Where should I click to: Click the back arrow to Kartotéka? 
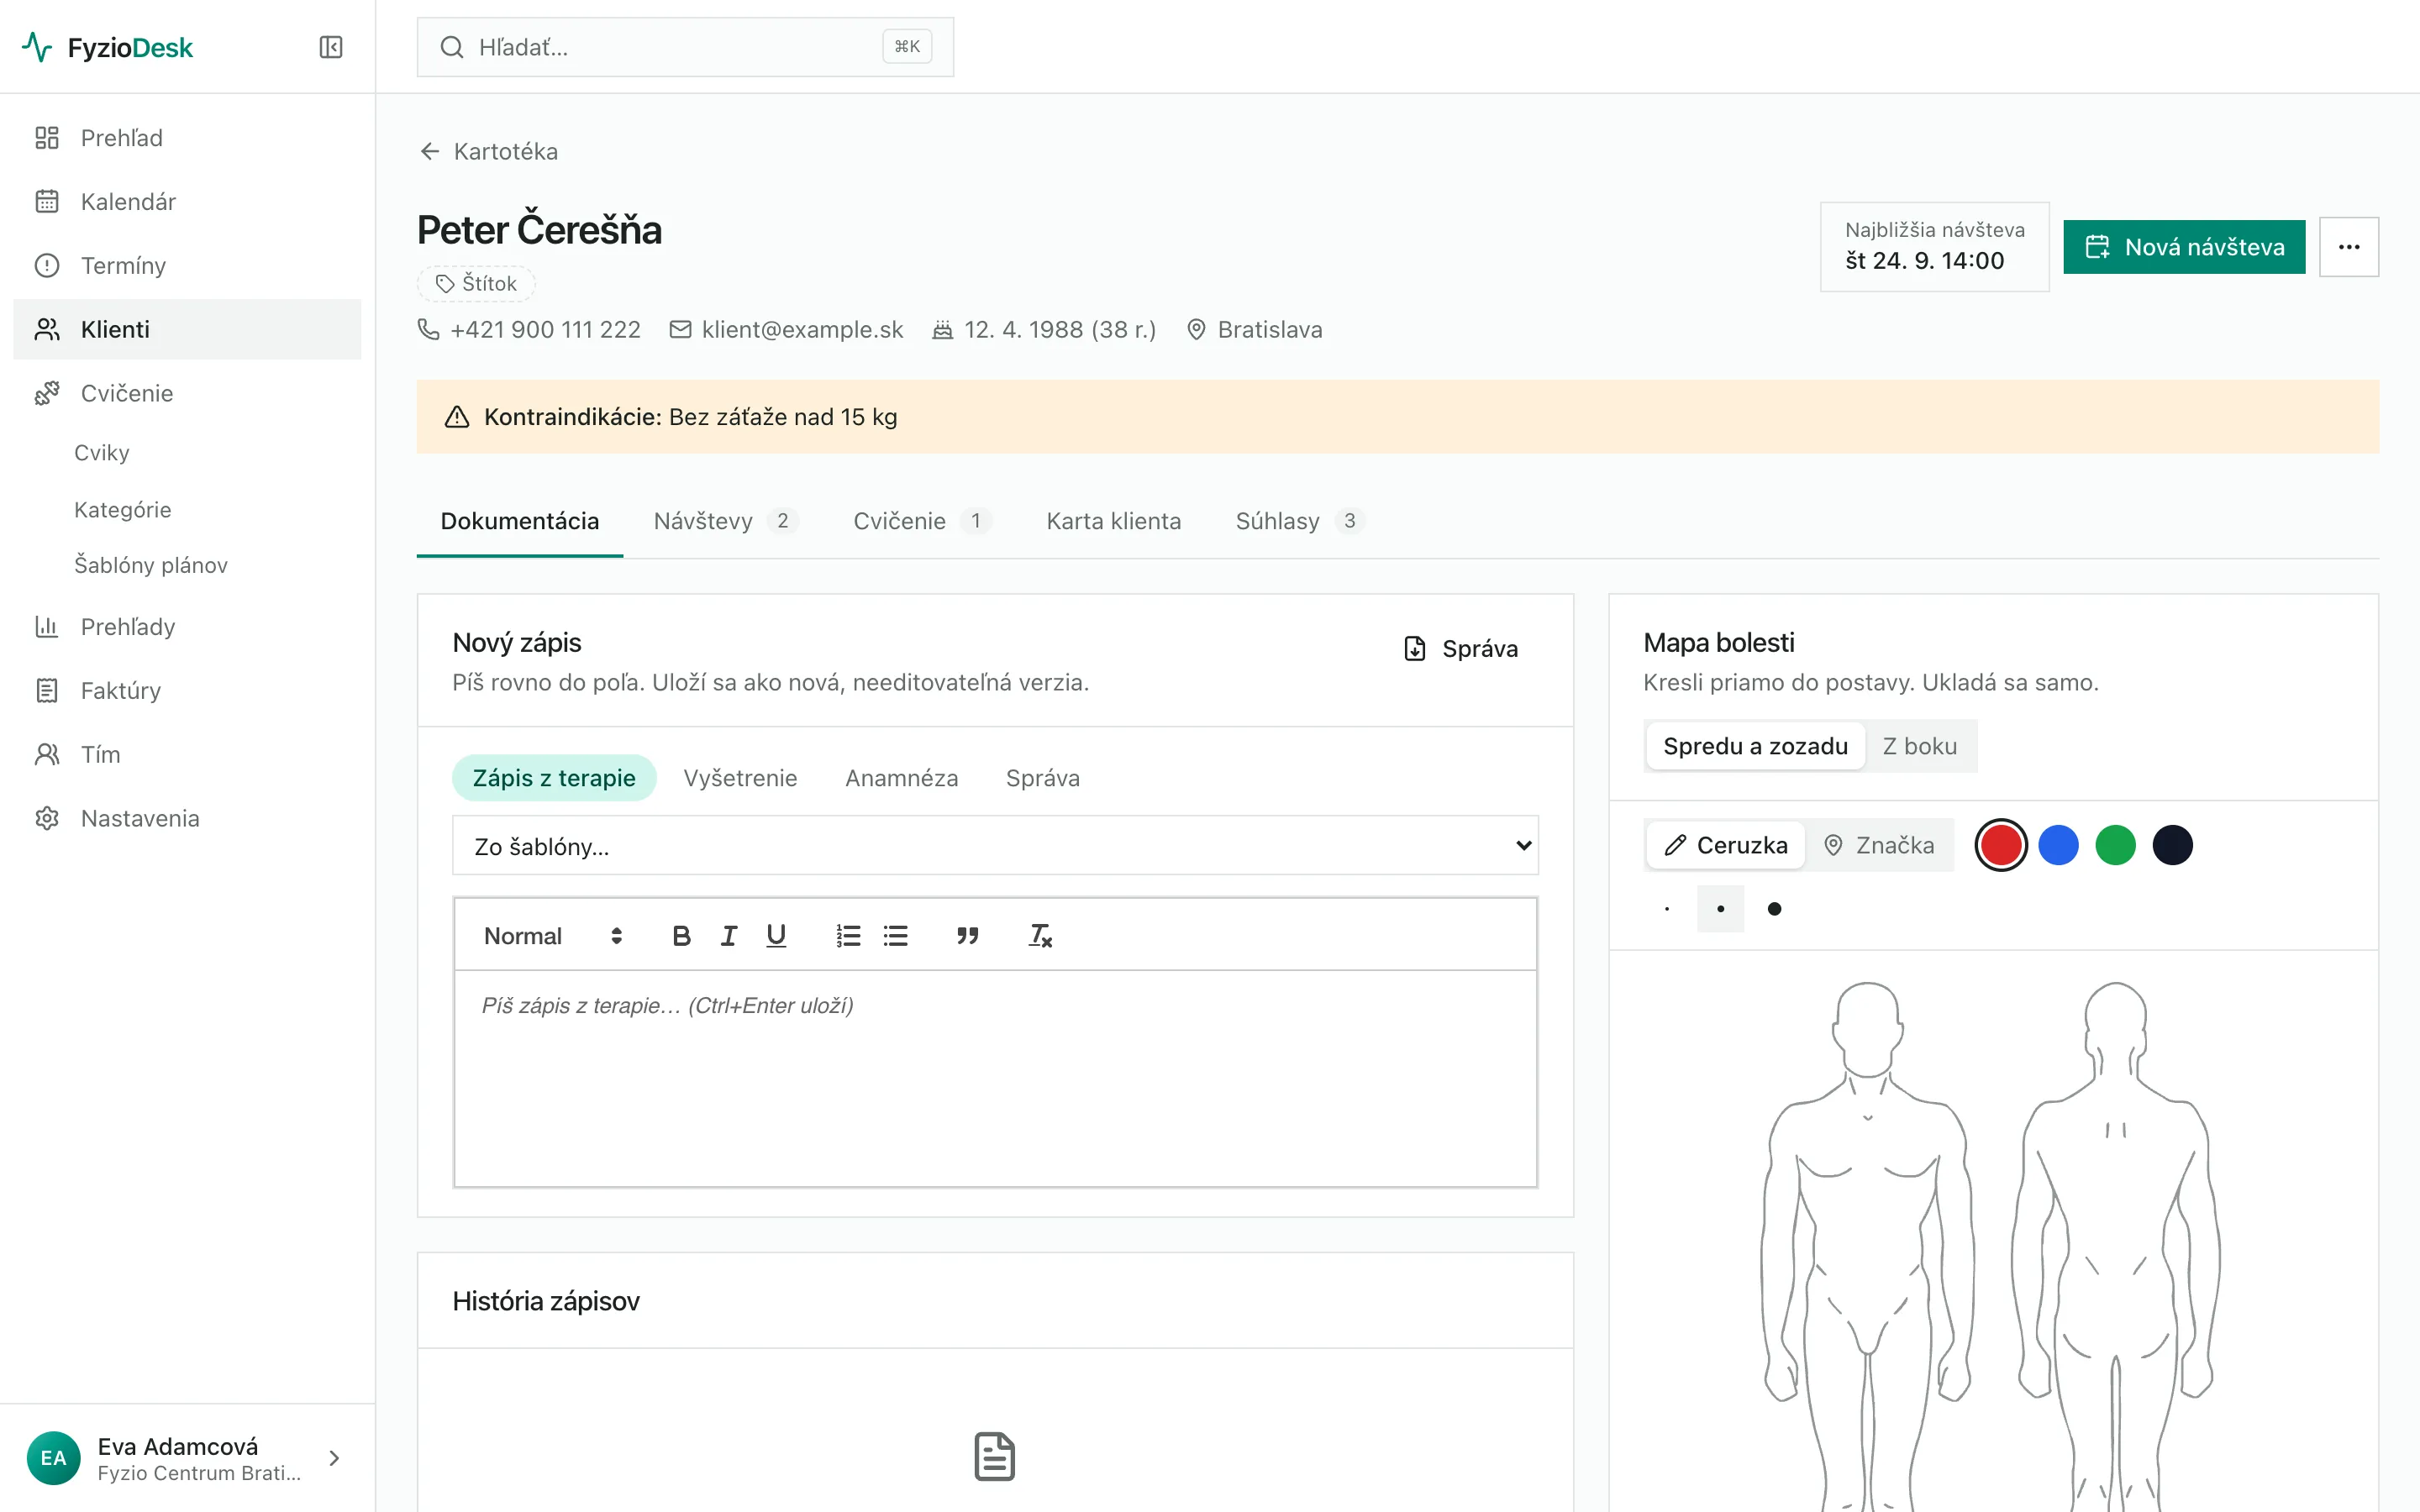click(x=430, y=151)
